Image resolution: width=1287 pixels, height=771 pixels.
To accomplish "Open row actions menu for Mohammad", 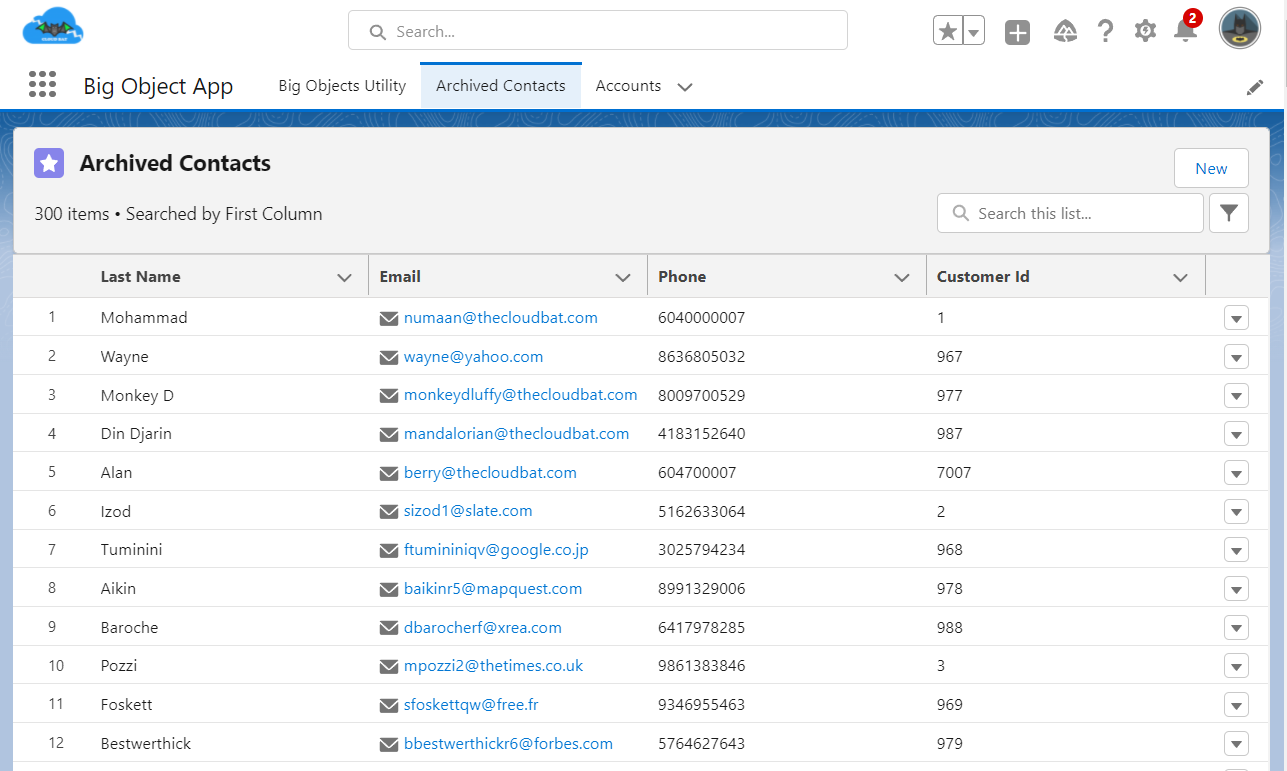I will tap(1236, 318).
